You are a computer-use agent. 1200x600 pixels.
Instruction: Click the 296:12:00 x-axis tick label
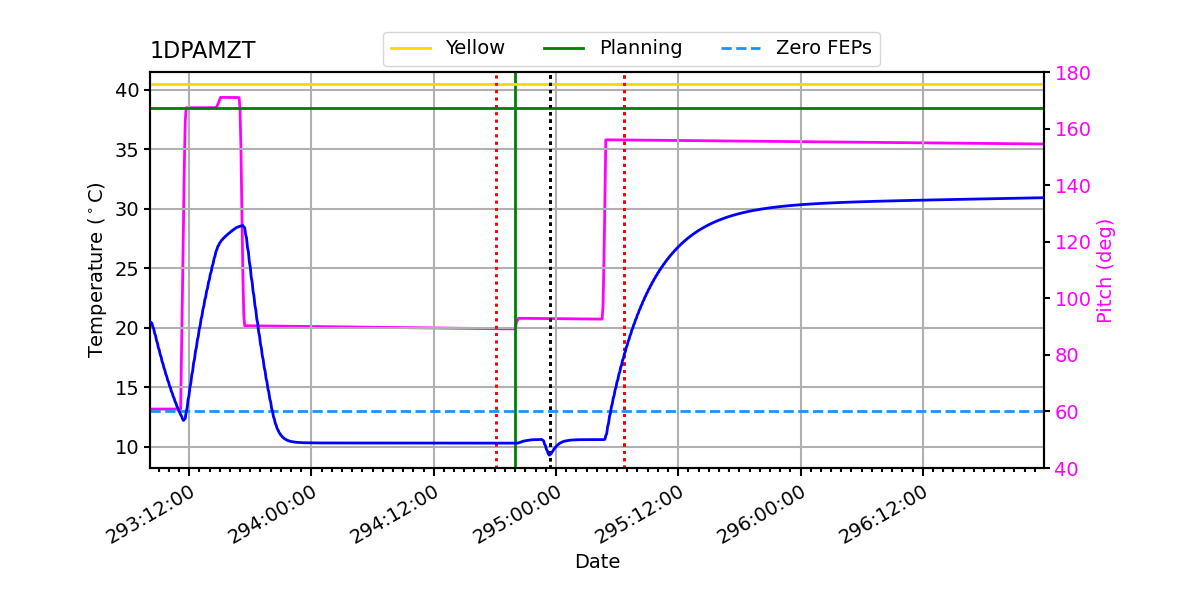coord(884,514)
